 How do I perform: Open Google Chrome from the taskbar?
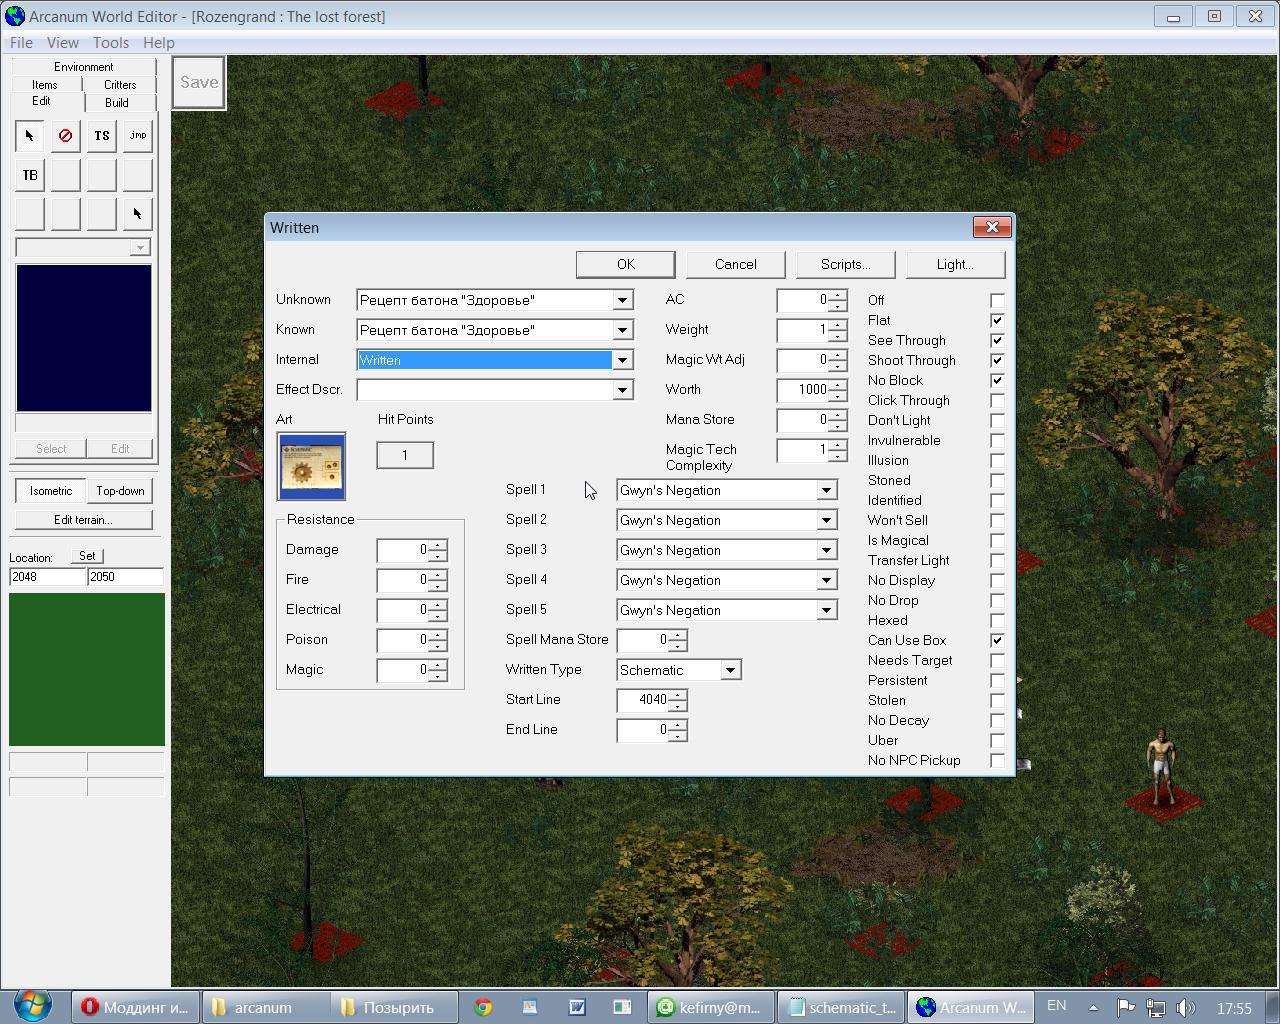tap(483, 1007)
